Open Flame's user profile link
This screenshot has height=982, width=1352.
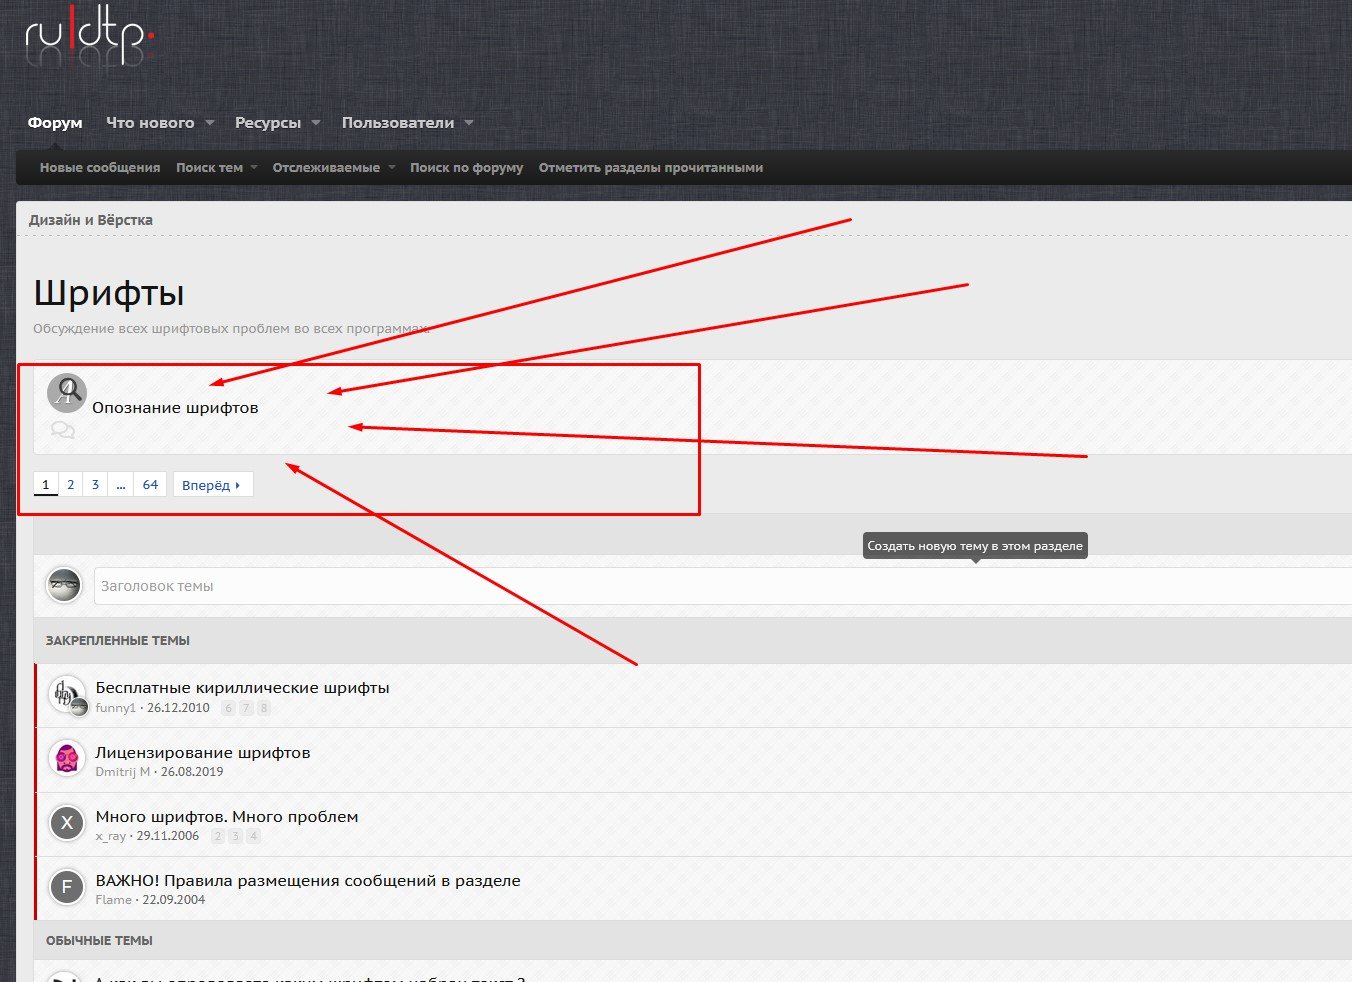[114, 900]
